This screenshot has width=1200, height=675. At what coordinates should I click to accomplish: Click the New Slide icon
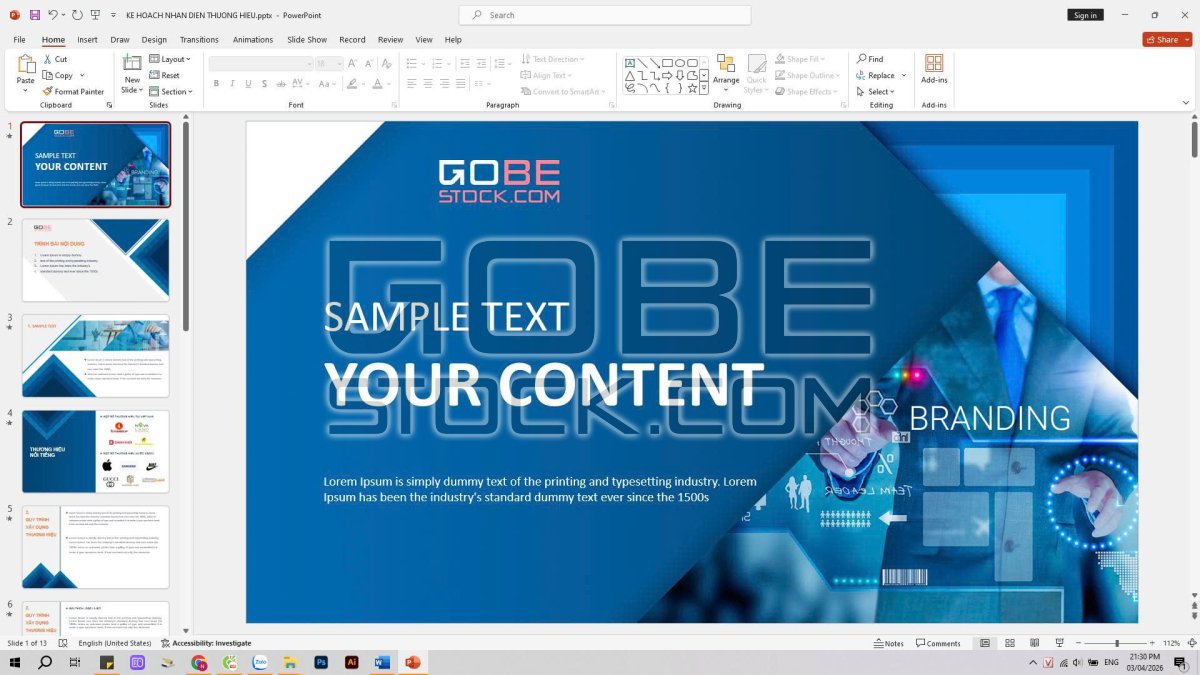pyautogui.click(x=132, y=63)
